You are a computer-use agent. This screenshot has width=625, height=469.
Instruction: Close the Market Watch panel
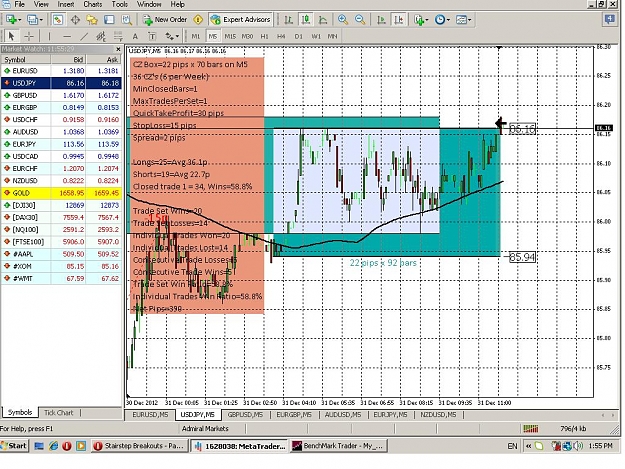118,49
